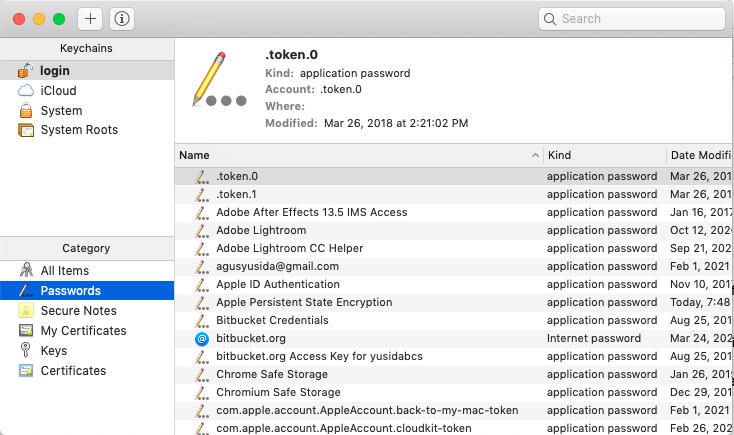Click pencil icon beside Apple ID Authentication

click(202, 284)
